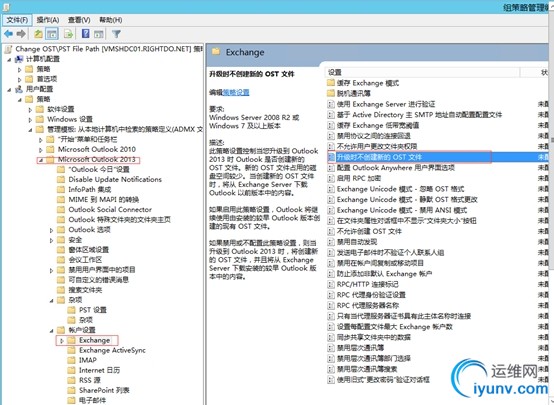
Task: Collapse the Microsoft Outlook 2013 node
Action: (x=41, y=160)
